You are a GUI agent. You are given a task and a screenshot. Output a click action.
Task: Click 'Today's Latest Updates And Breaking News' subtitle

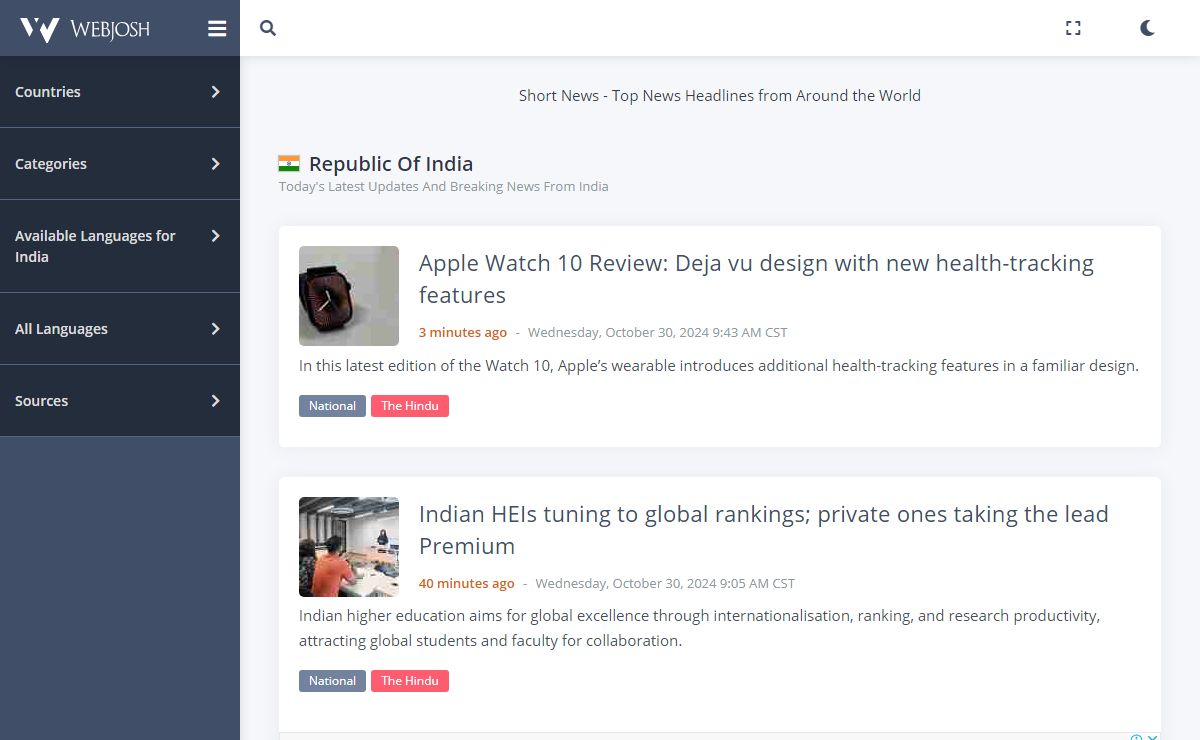pyautogui.click(x=443, y=187)
